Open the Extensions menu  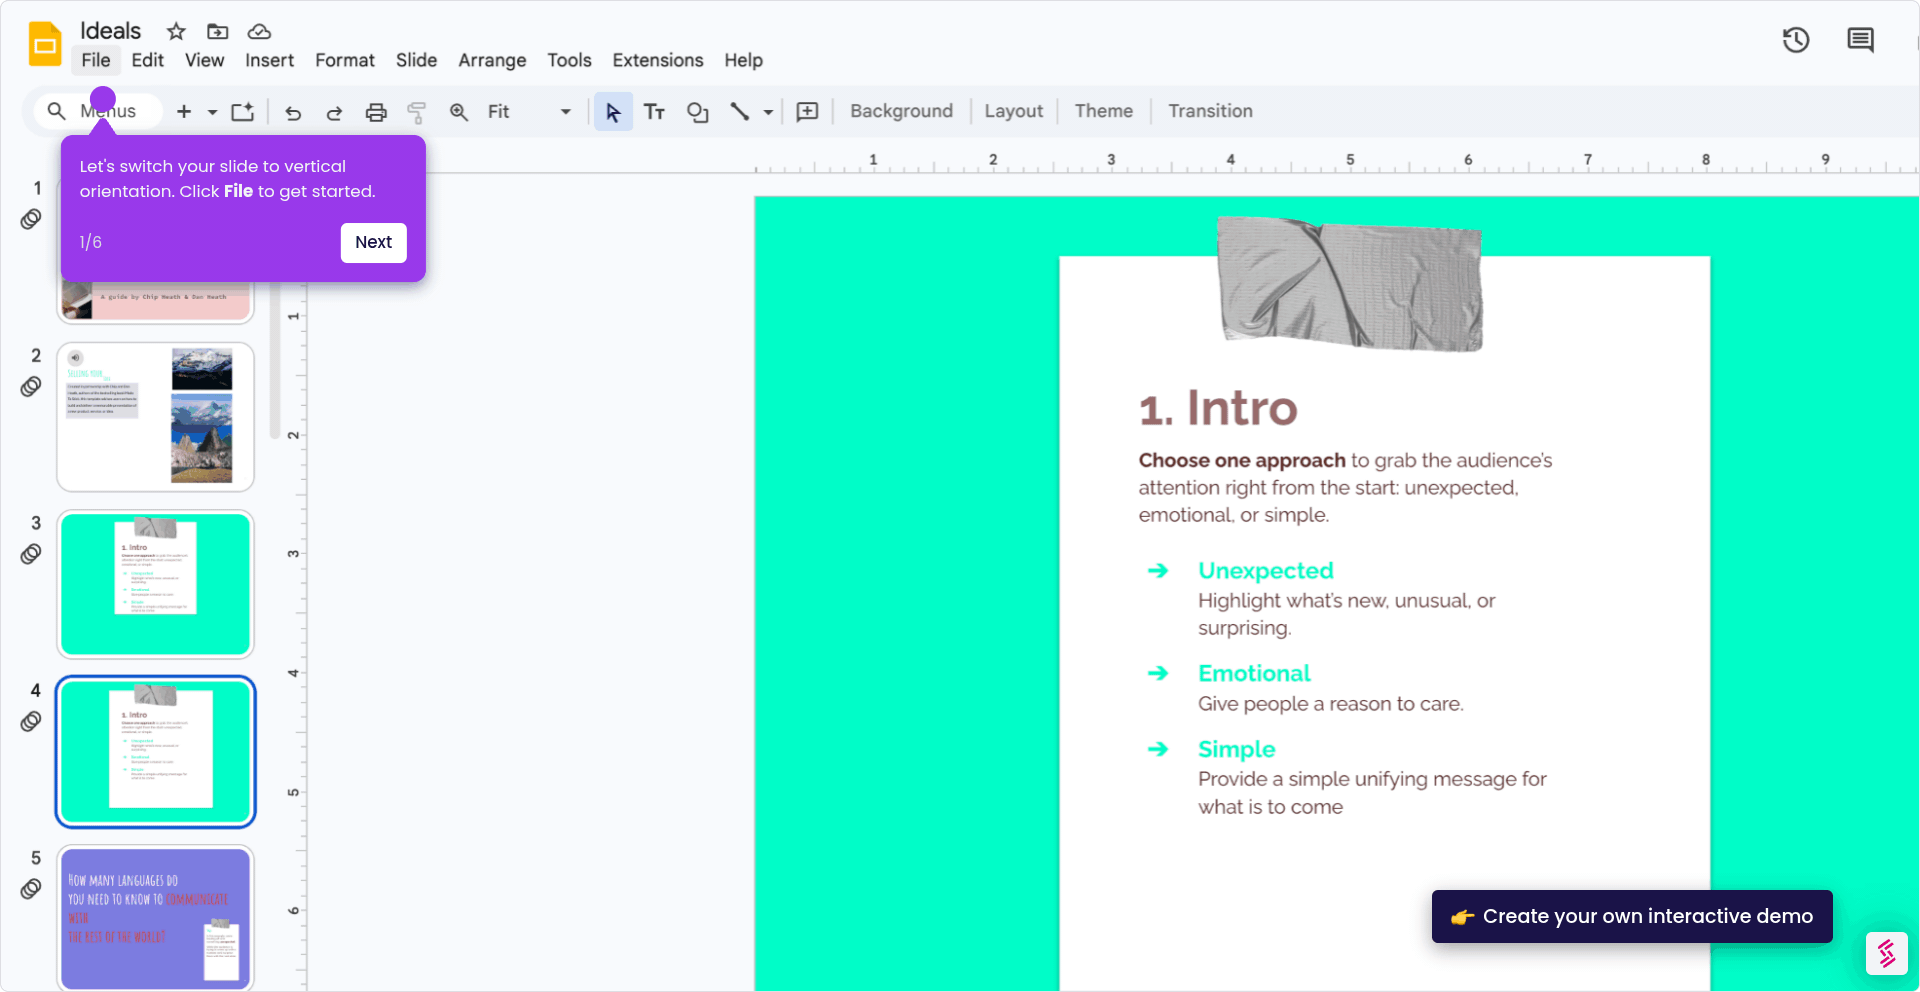point(658,60)
